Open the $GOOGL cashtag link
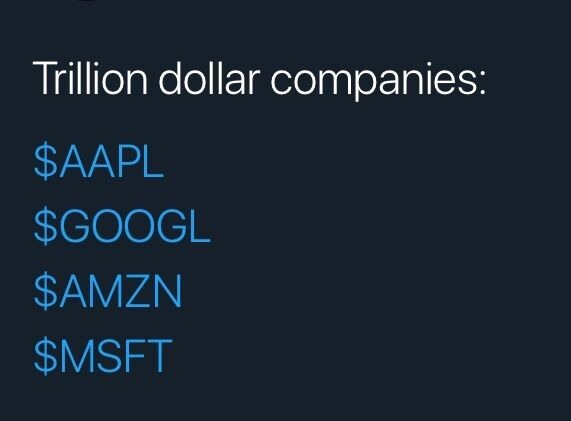Viewport: 571px width, 421px height. [x=122, y=225]
